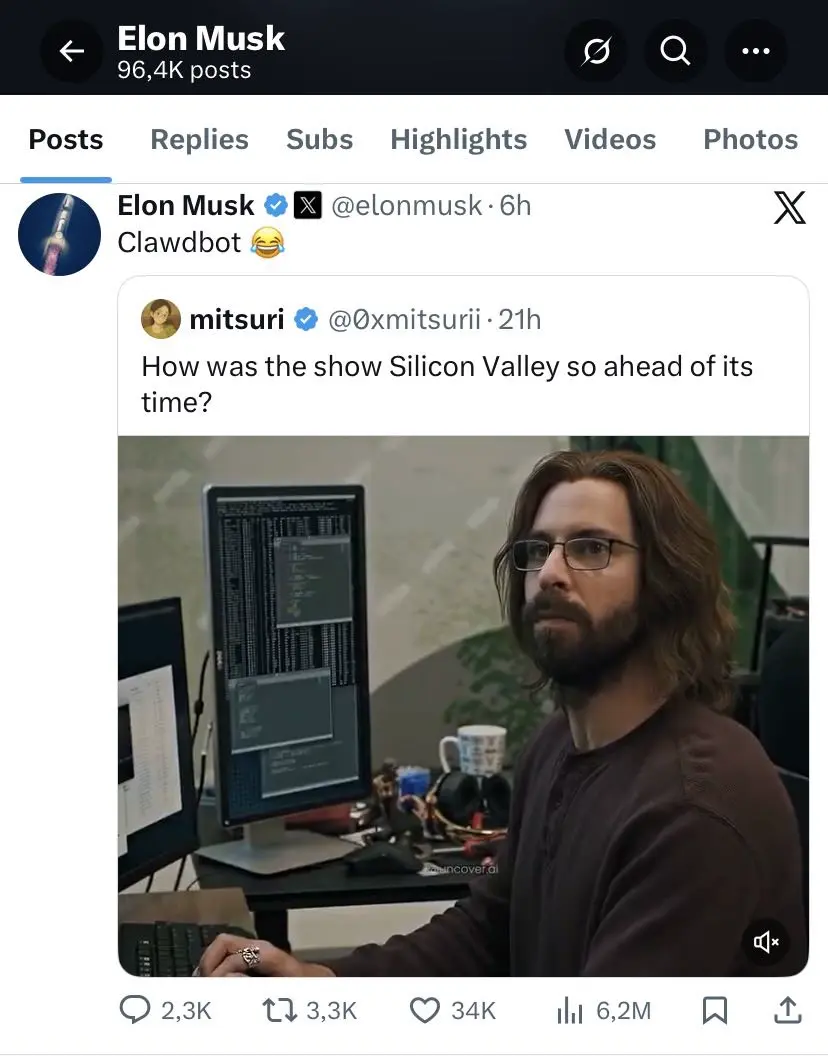This screenshot has width=828, height=1058.
Task: Unmute the video using speaker icon
Action: tap(765, 941)
